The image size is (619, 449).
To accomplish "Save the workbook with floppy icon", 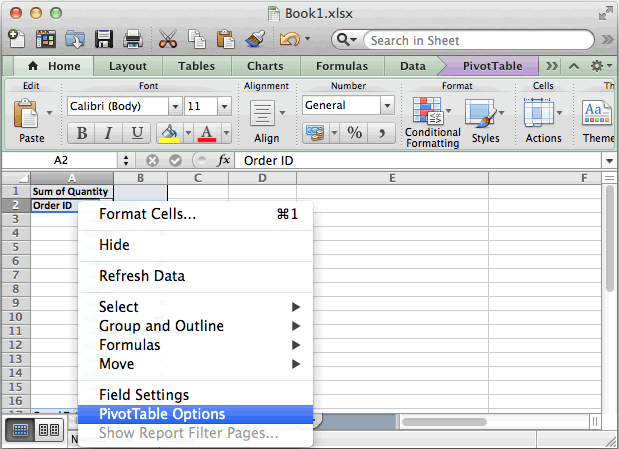I will click(104, 39).
